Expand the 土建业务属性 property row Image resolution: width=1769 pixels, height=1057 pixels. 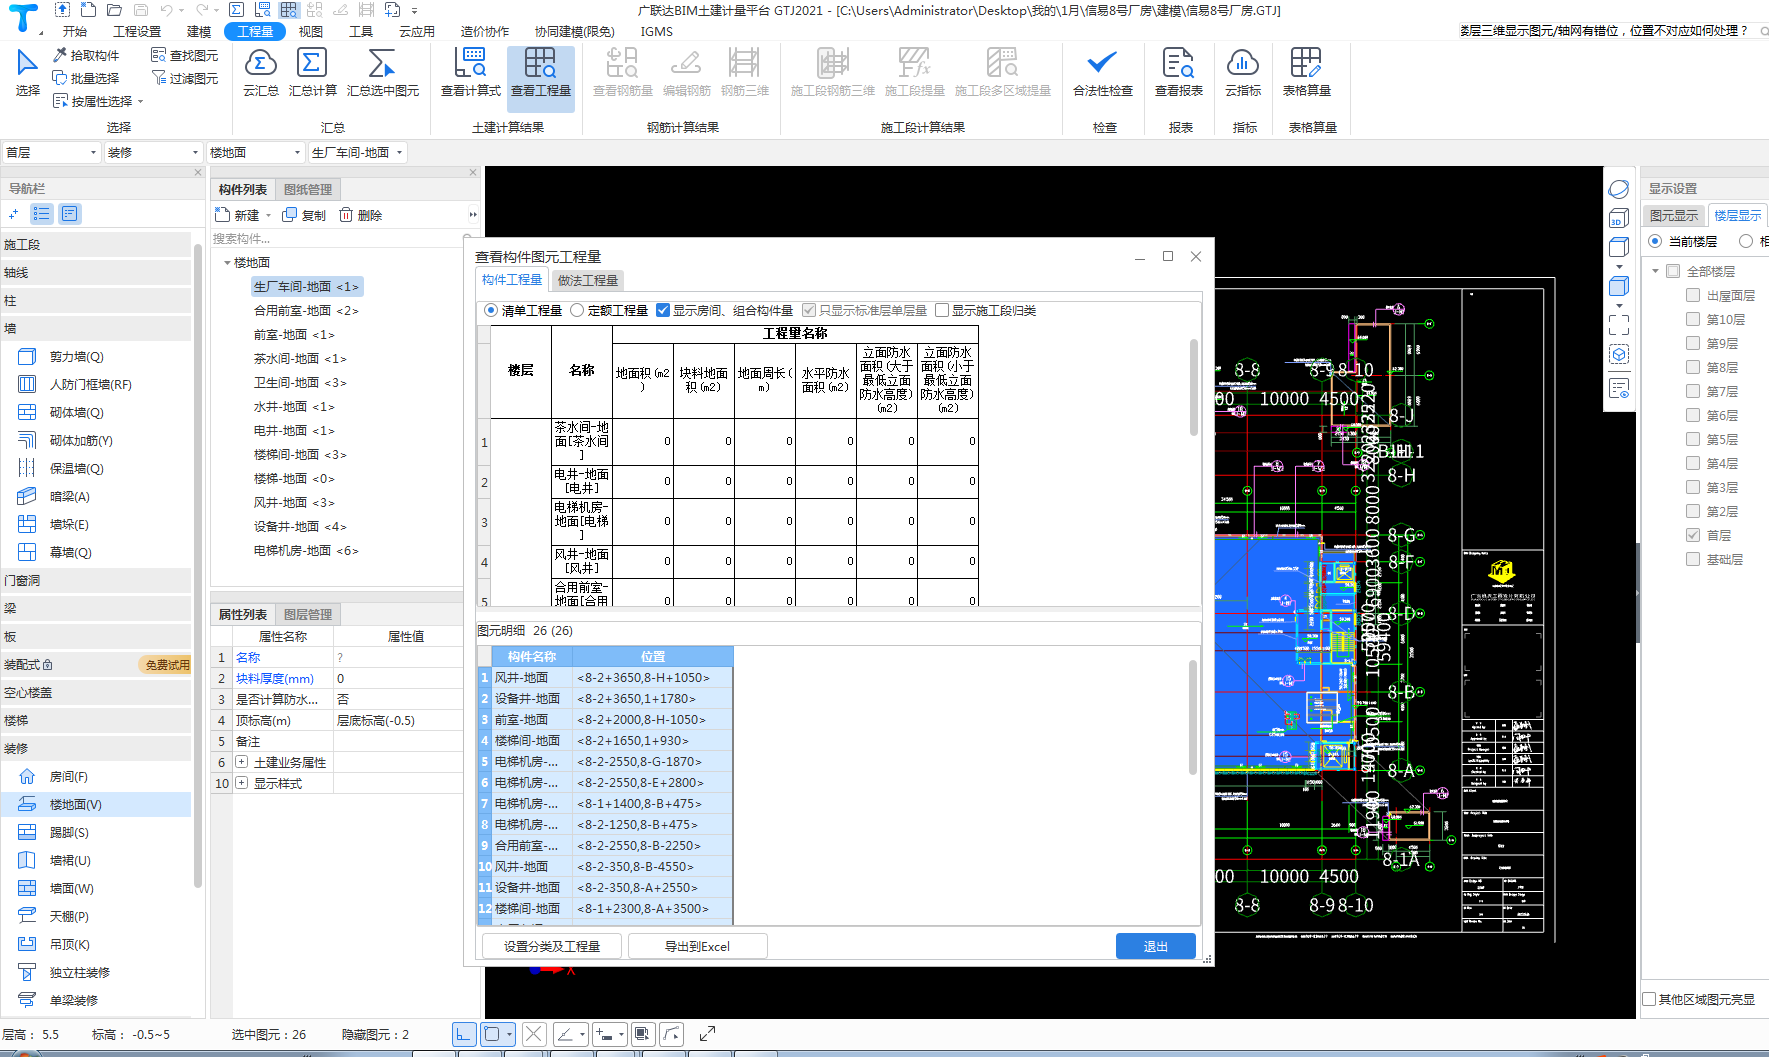tap(242, 762)
